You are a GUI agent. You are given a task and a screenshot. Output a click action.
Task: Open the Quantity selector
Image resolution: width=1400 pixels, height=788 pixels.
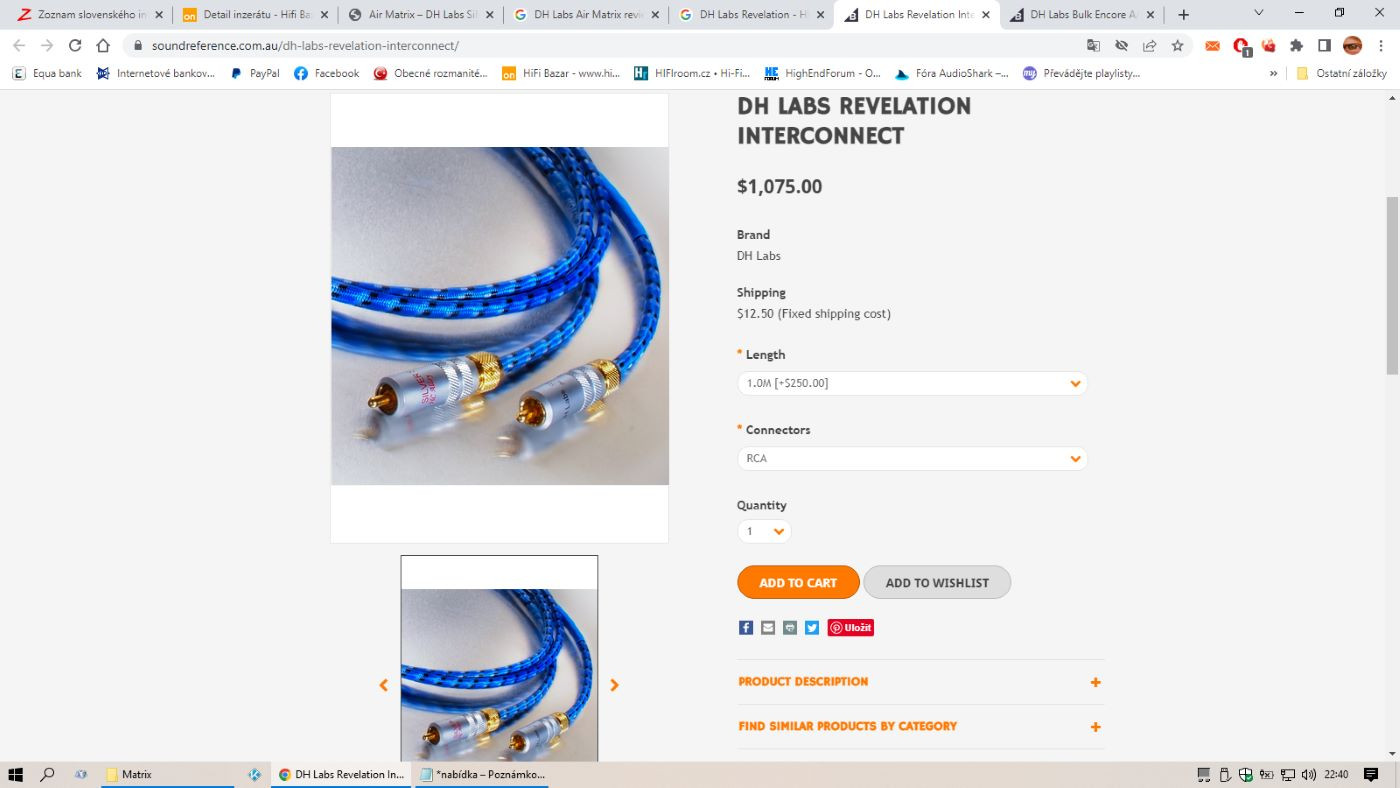tap(764, 532)
